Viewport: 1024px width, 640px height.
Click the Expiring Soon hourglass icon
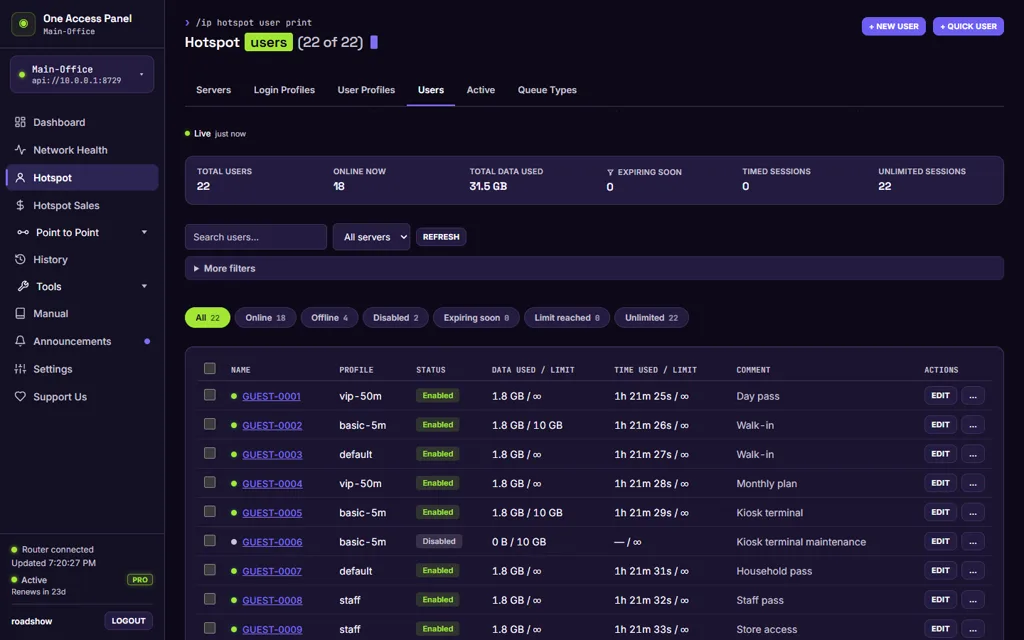pos(610,172)
